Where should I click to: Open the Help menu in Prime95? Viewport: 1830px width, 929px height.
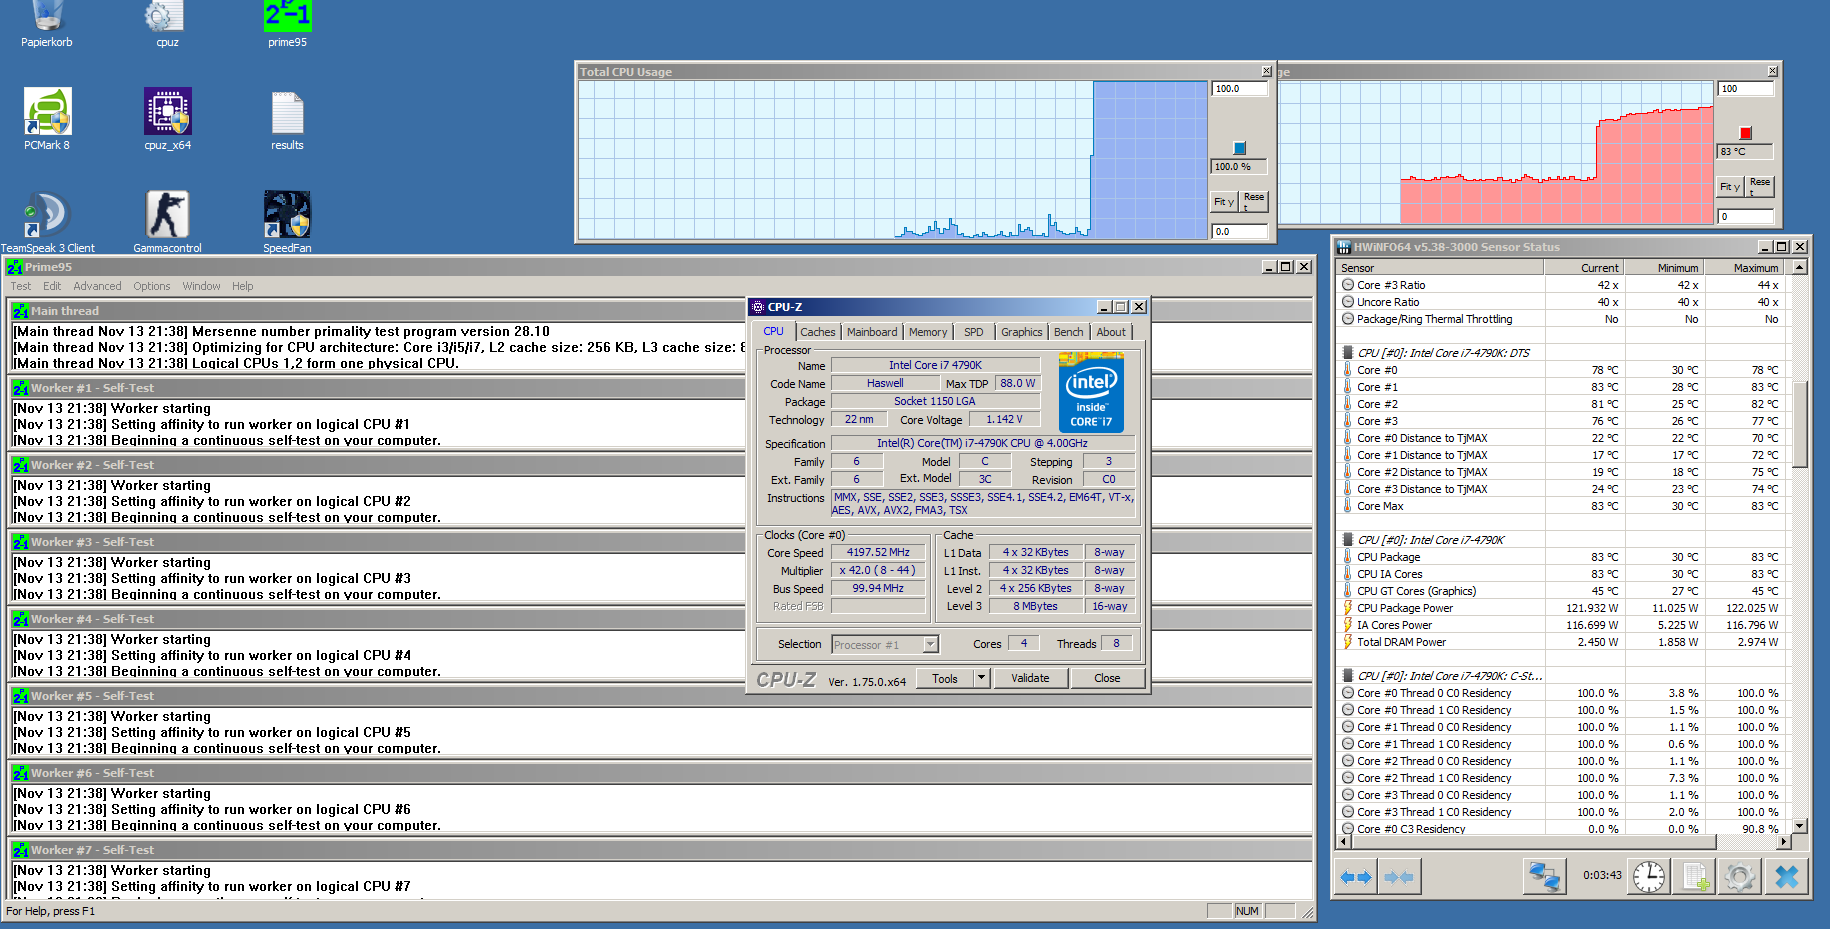point(243,286)
